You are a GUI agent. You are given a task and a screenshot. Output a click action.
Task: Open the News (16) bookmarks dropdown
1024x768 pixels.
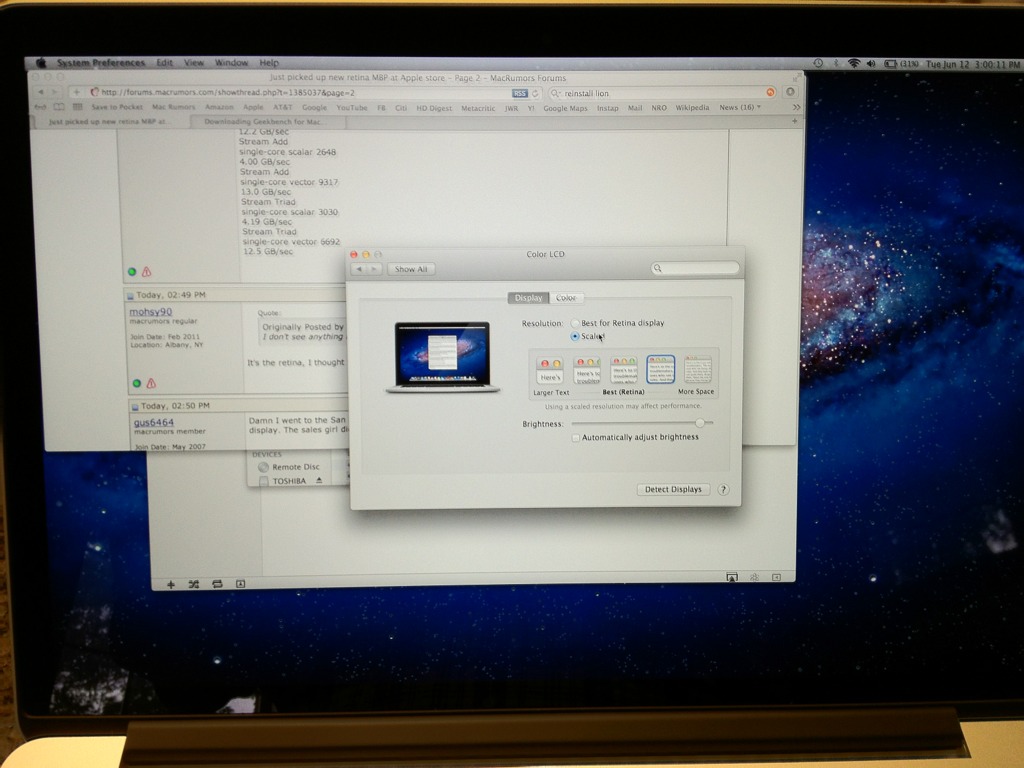[x=740, y=107]
